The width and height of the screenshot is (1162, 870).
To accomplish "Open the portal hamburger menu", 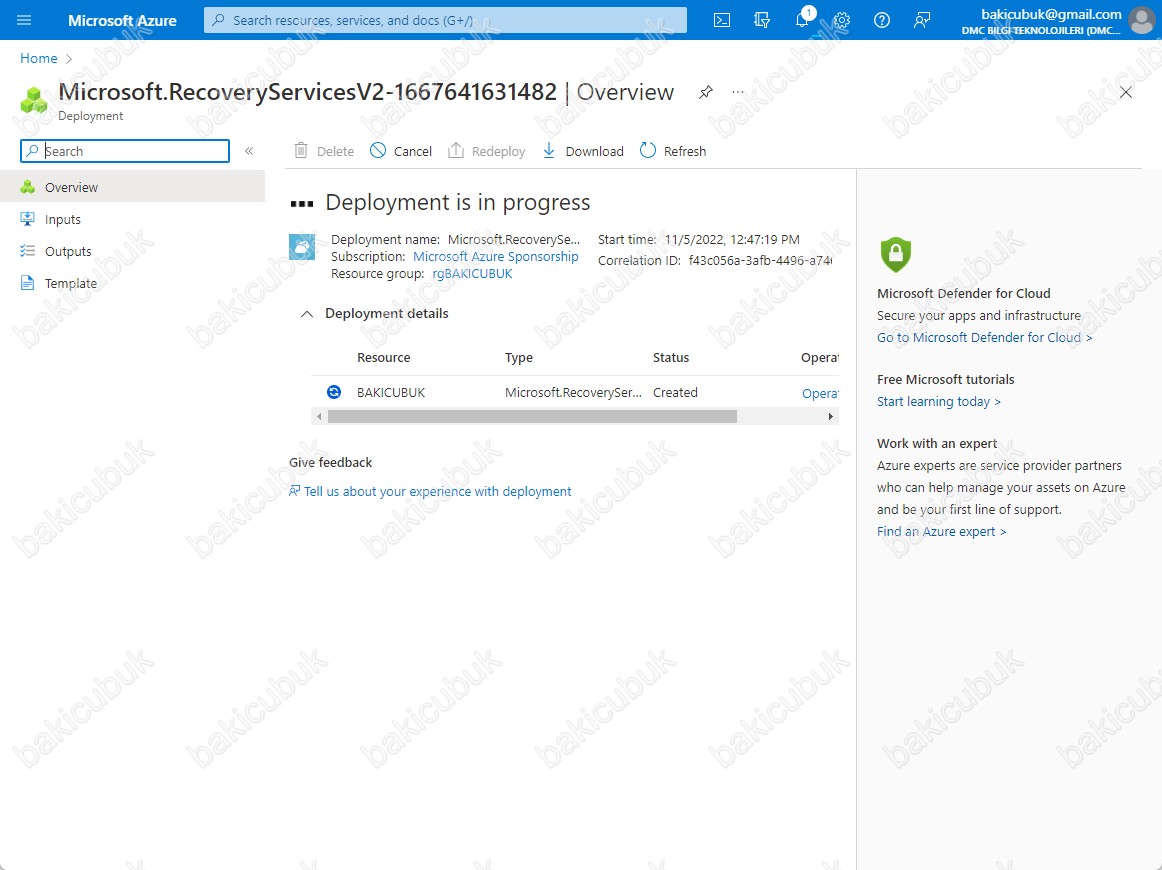I will pos(24,20).
